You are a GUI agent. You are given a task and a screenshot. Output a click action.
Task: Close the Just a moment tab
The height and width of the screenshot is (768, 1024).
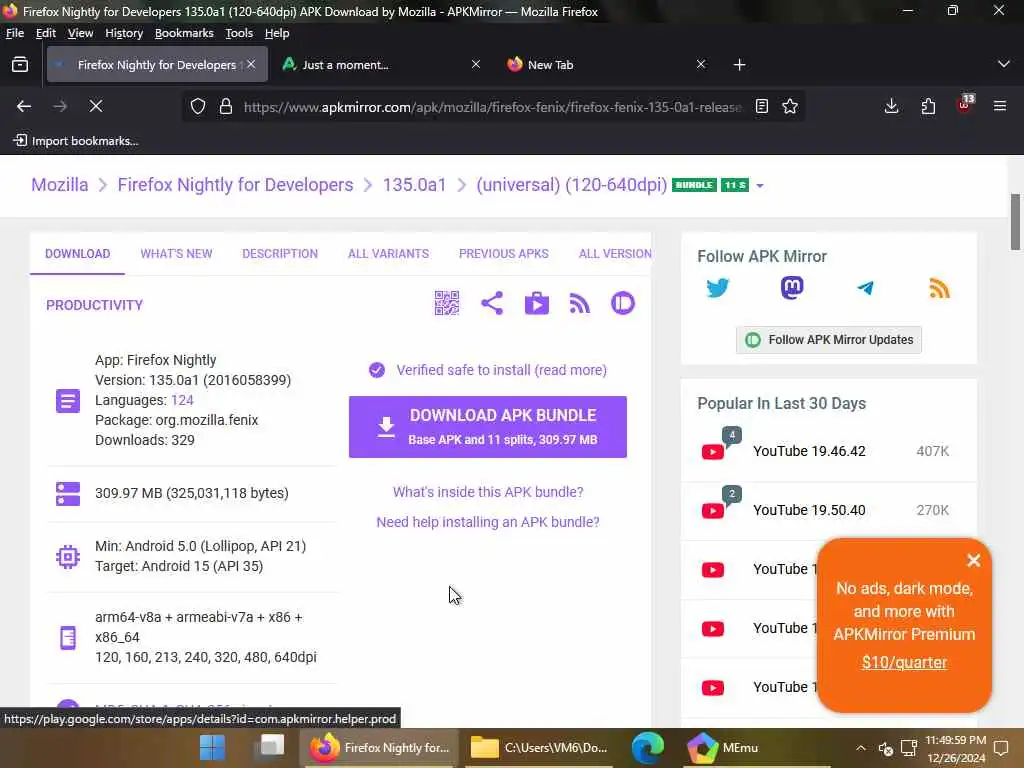(x=476, y=64)
